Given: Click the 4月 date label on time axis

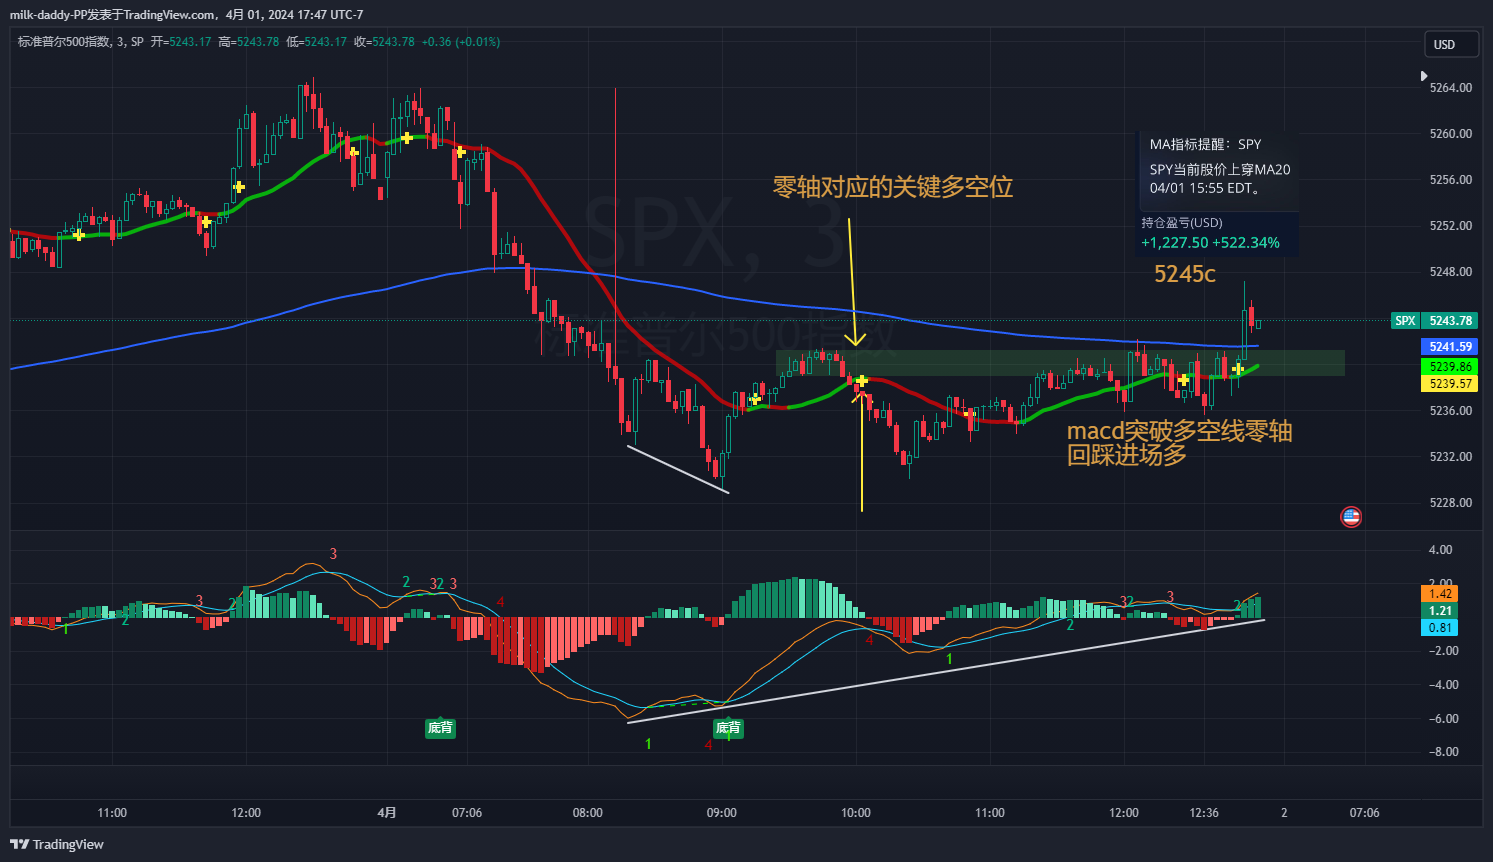Looking at the screenshot, I should [387, 813].
